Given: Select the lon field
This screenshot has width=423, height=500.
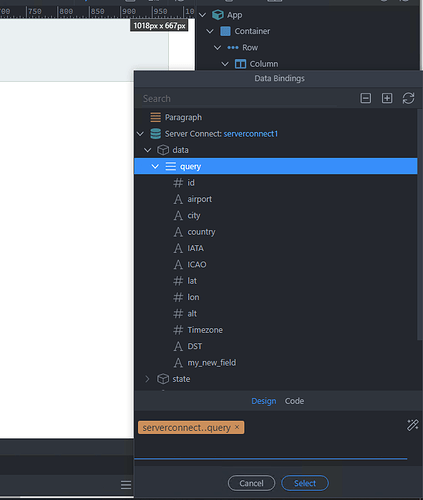Looking at the screenshot, I should tap(193, 297).
